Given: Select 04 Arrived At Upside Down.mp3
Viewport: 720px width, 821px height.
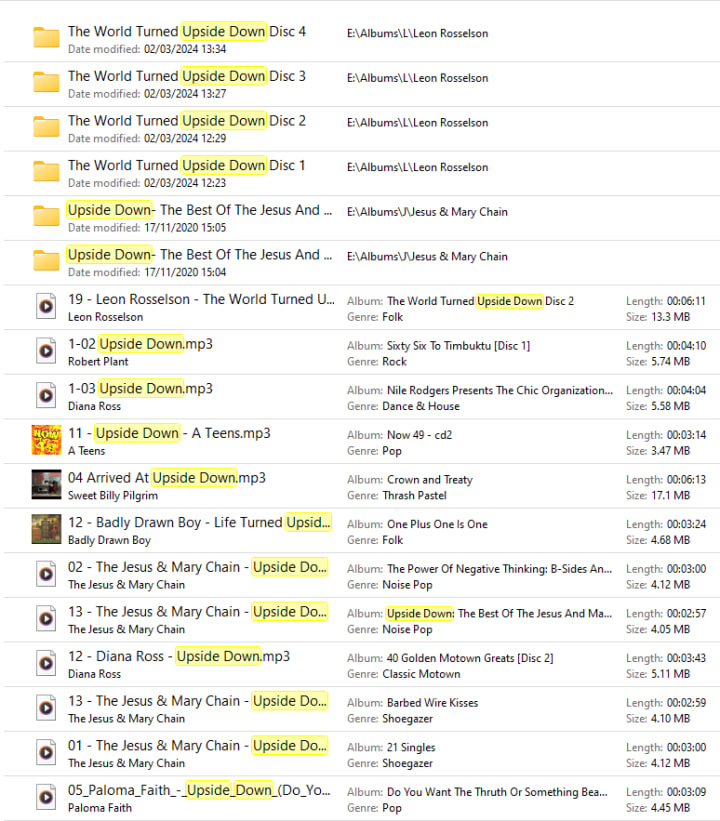Looking at the screenshot, I should coord(167,478).
